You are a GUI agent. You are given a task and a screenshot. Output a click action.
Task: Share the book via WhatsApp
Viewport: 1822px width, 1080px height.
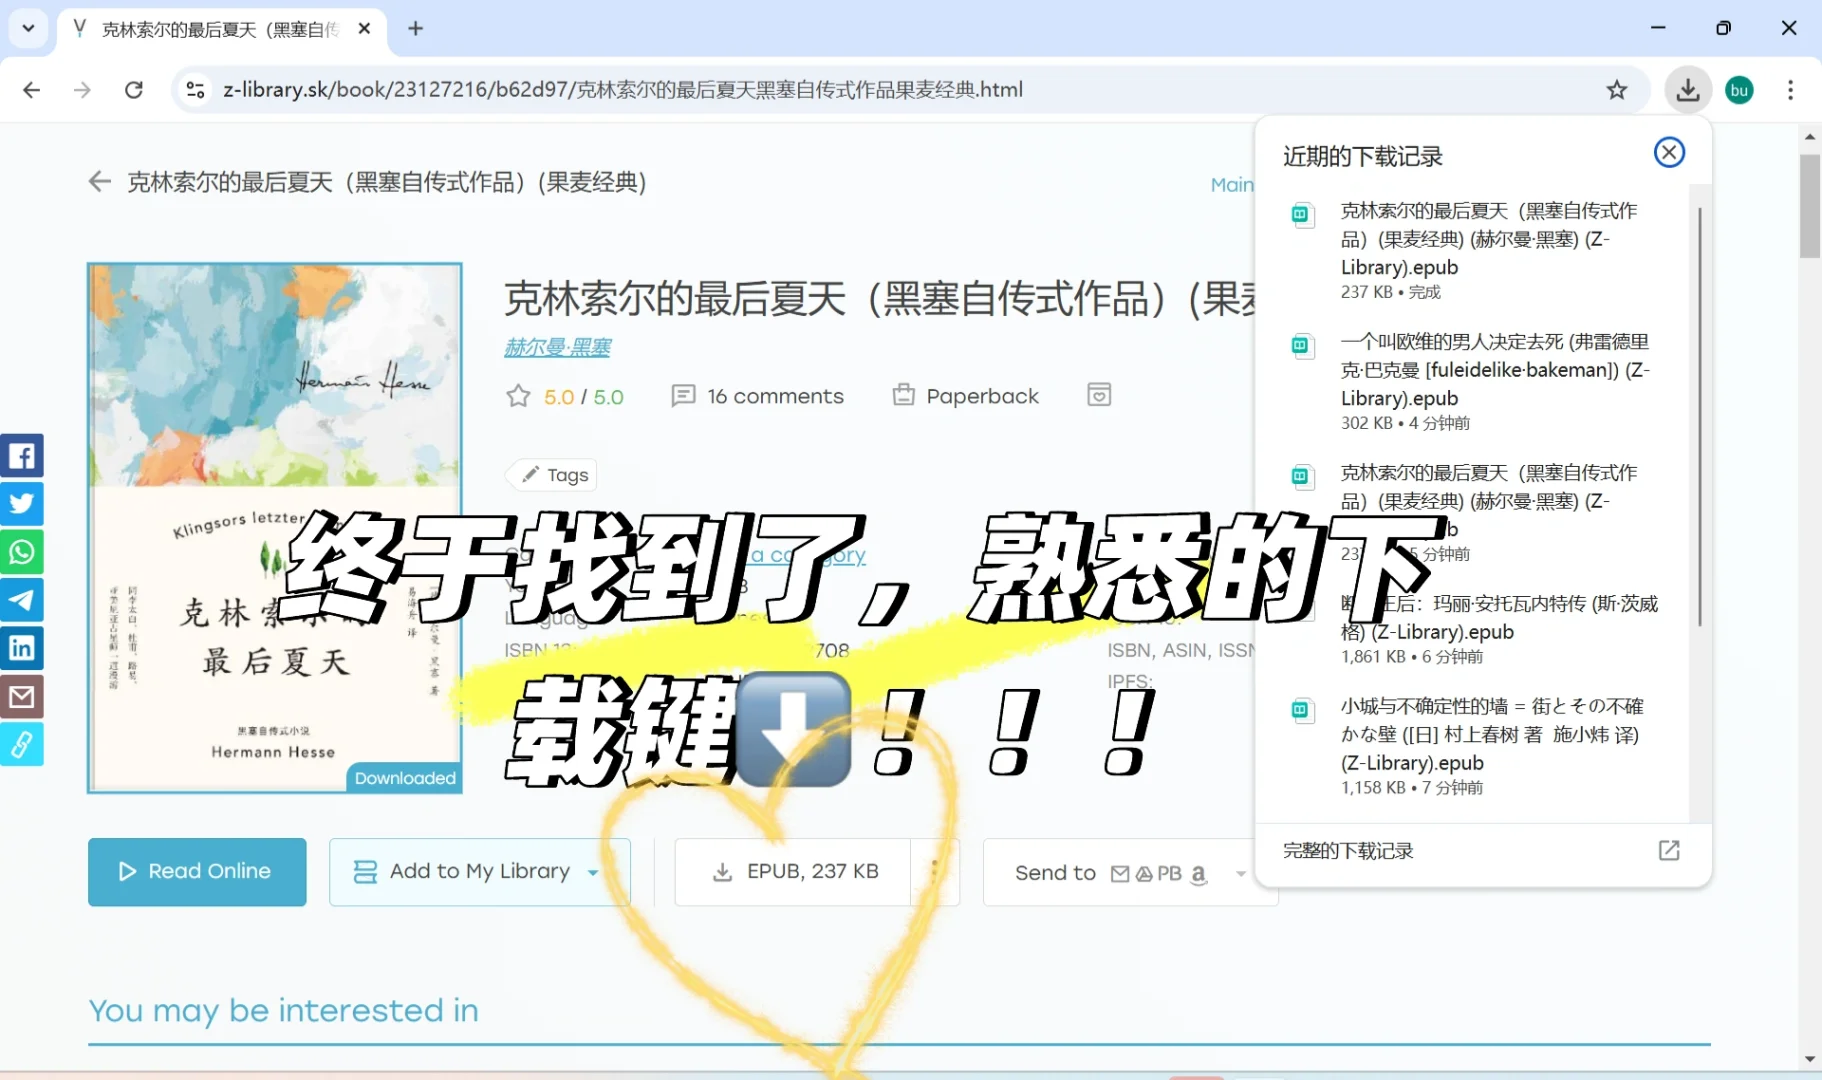click(22, 552)
